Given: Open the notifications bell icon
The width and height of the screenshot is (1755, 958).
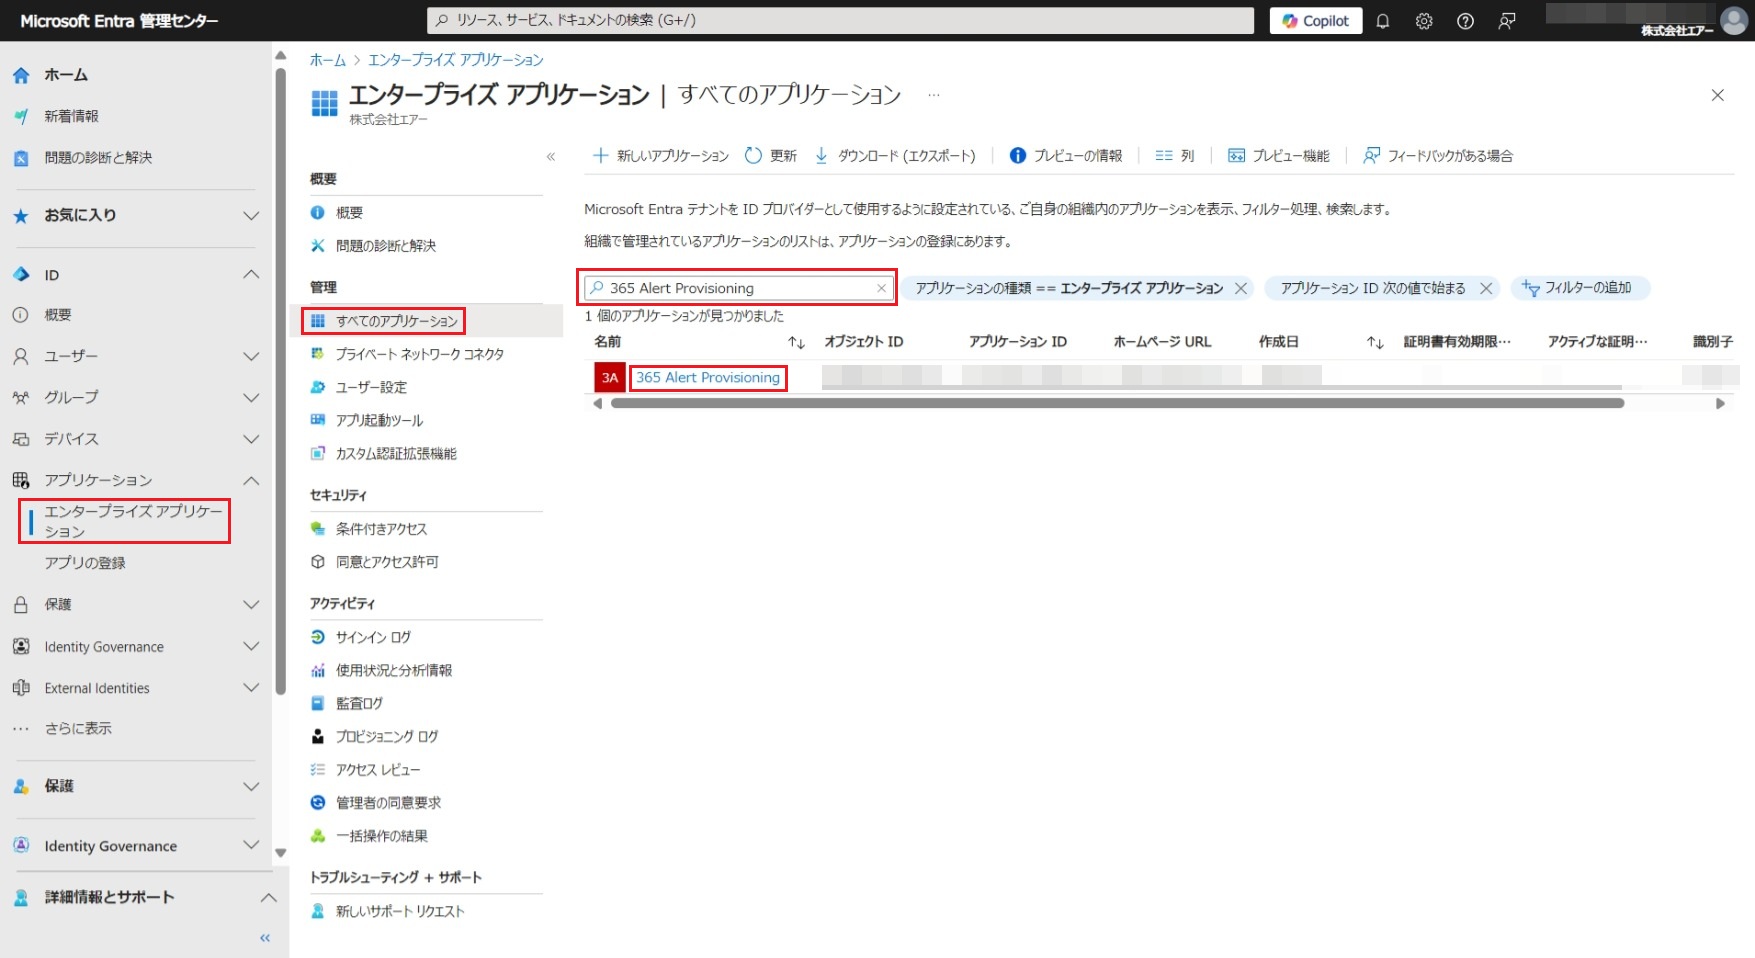Looking at the screenshot, I should (1383, 21).
